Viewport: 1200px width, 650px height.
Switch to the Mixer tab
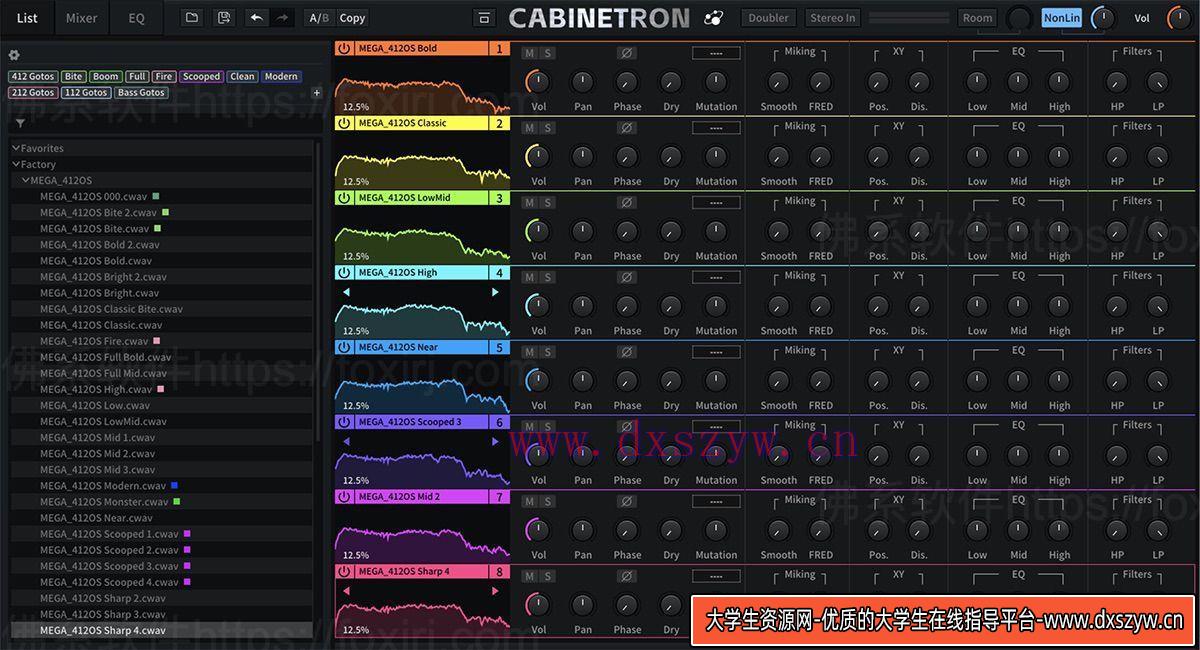(x=82, y=18)
